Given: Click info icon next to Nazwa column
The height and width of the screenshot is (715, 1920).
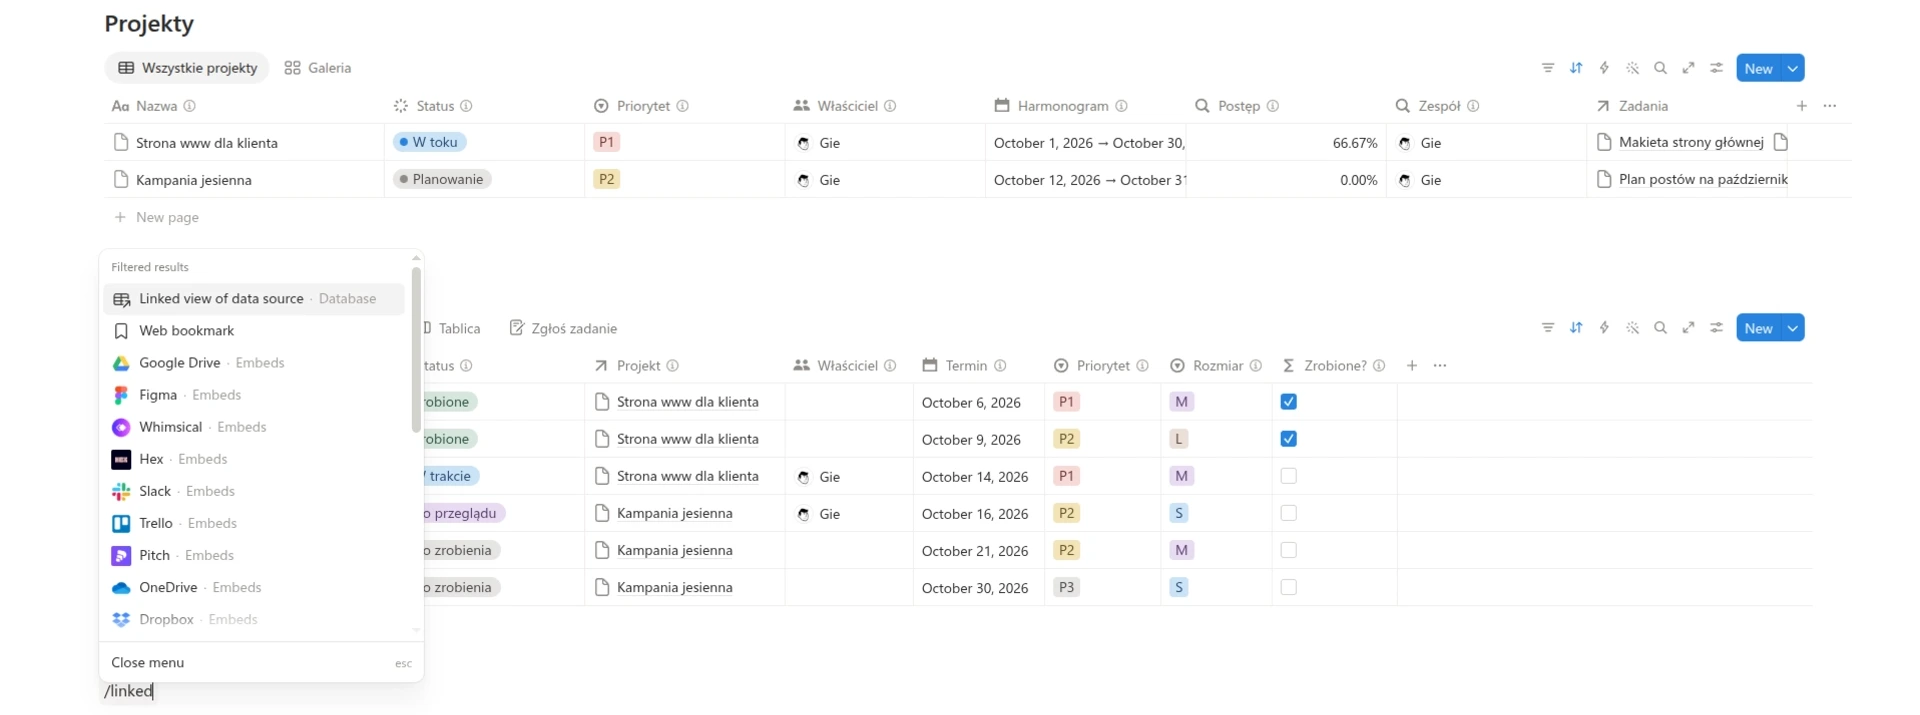Looking at the screenshot, I should [x=189, y=106].
